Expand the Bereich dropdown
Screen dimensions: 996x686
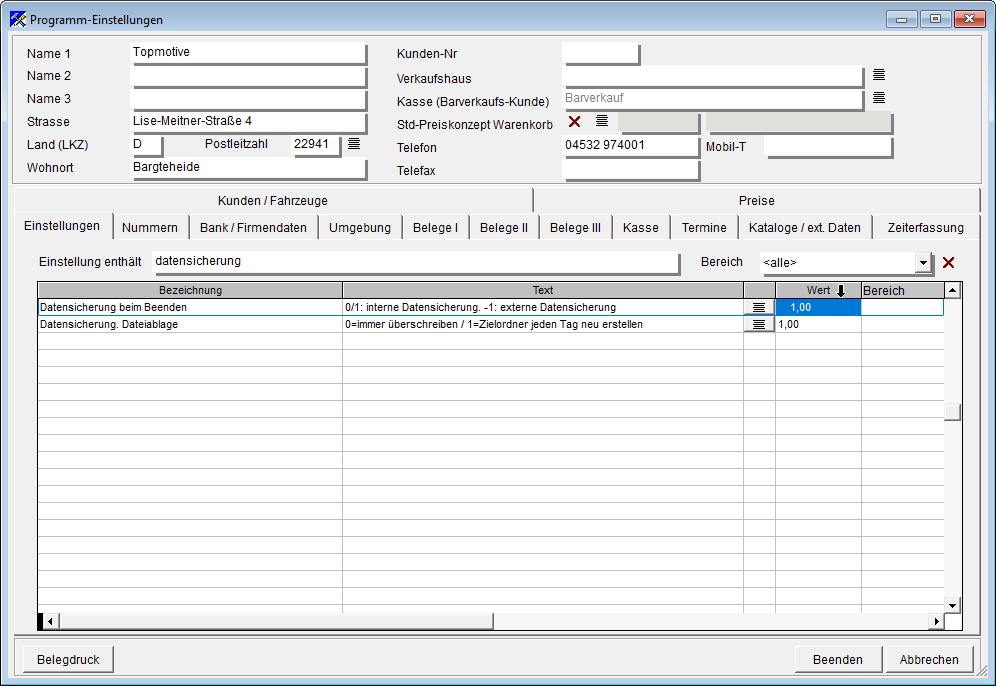click(x=922, y=262)
